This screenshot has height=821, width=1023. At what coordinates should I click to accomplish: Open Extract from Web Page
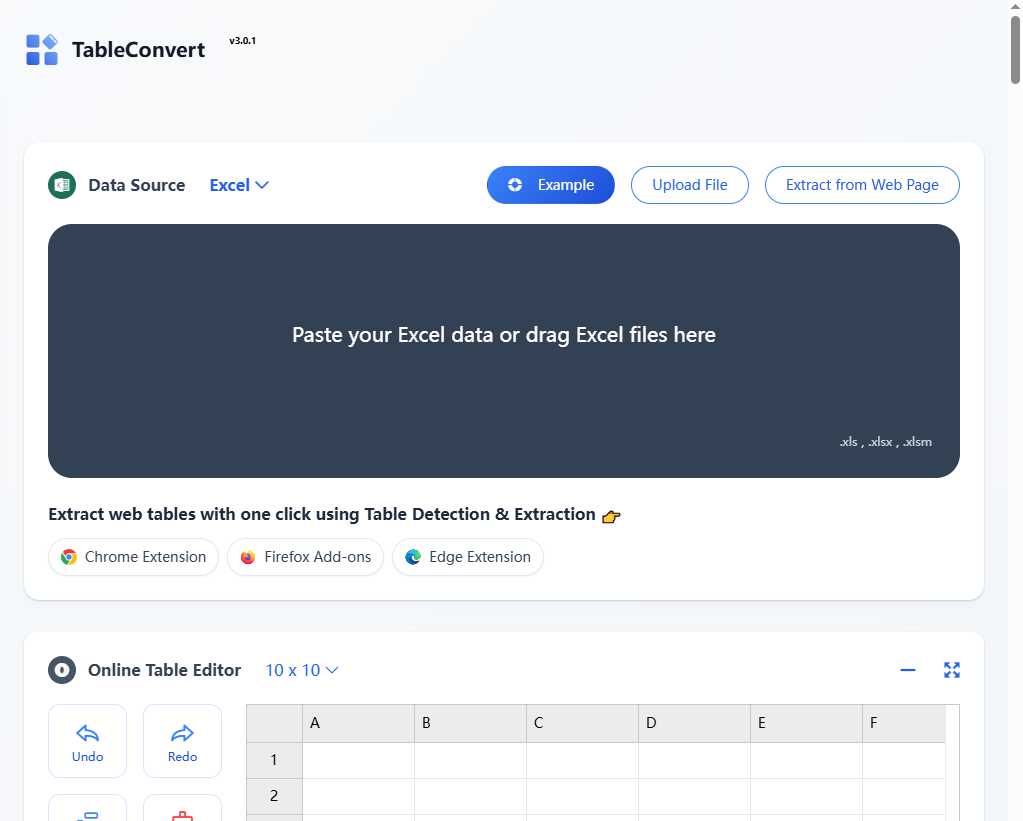tap(861, 185)
